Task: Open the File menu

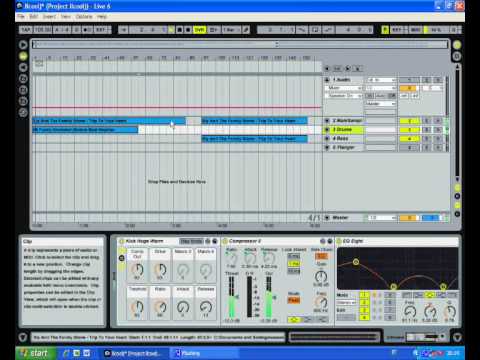Action: 21,16
